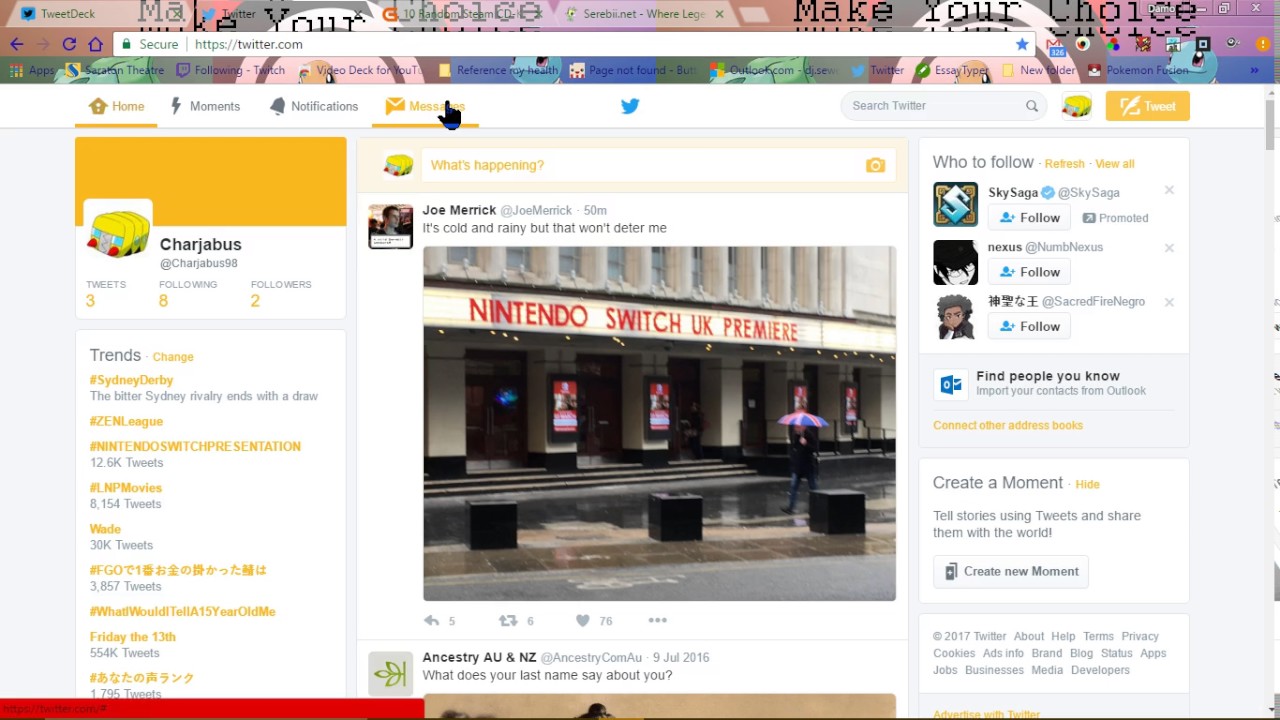
Task: Open the Notifications tab
Action: click(x=313, y=106)
